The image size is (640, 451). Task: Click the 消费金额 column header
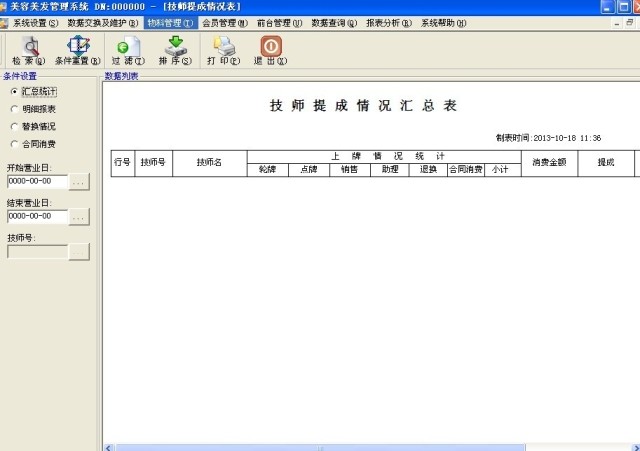(x=549, y=163)
